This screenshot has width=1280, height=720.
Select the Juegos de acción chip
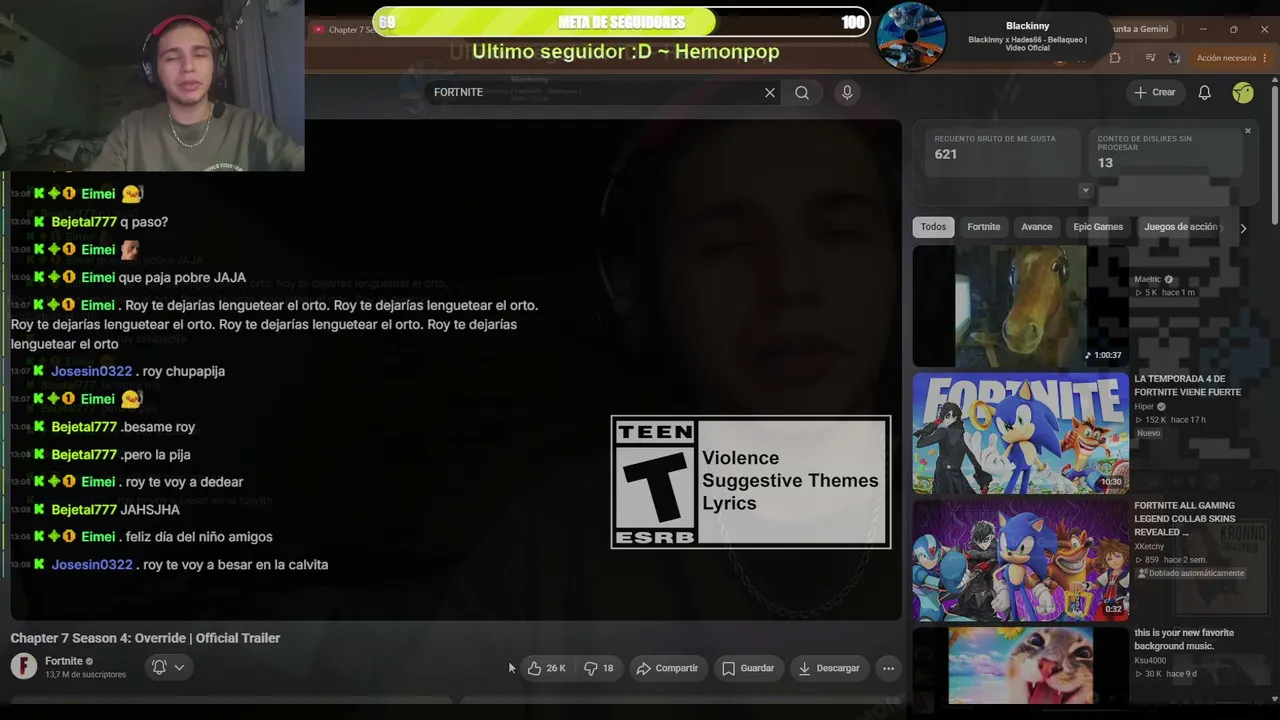(x=1181, y=227)
